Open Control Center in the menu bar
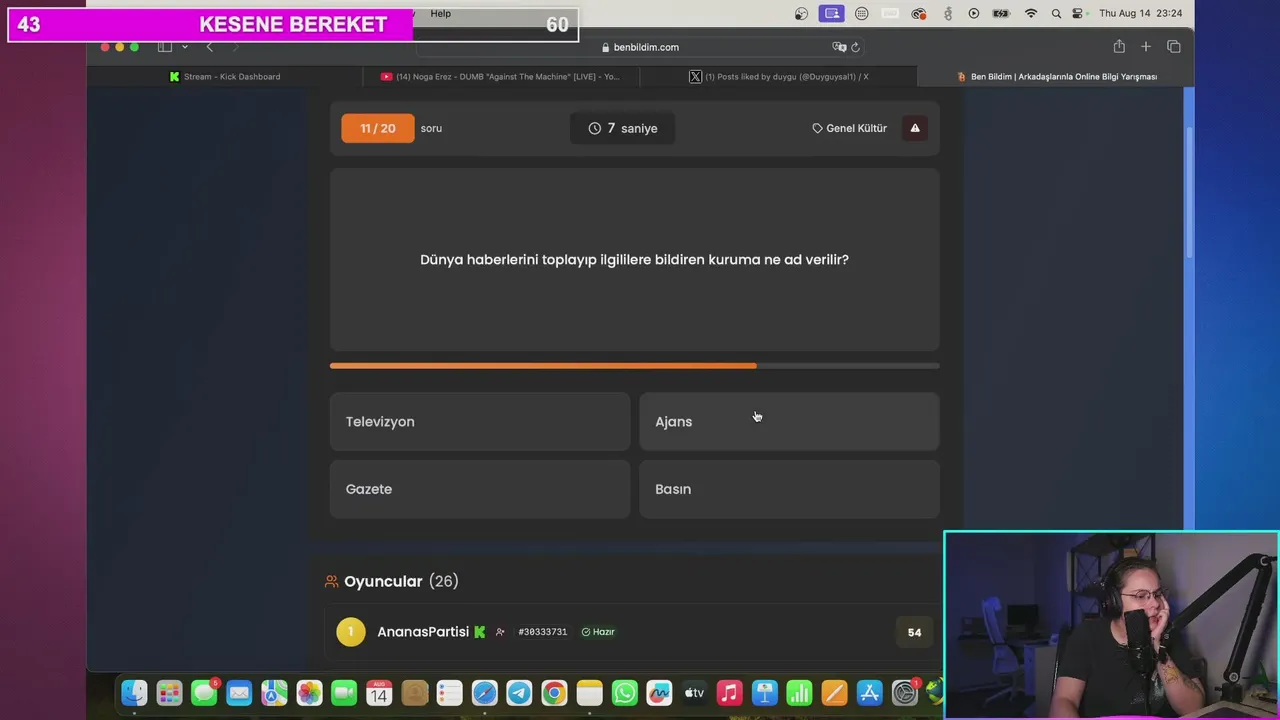The height and width of the screenshot is (720, 1280). pos(1078,13)
